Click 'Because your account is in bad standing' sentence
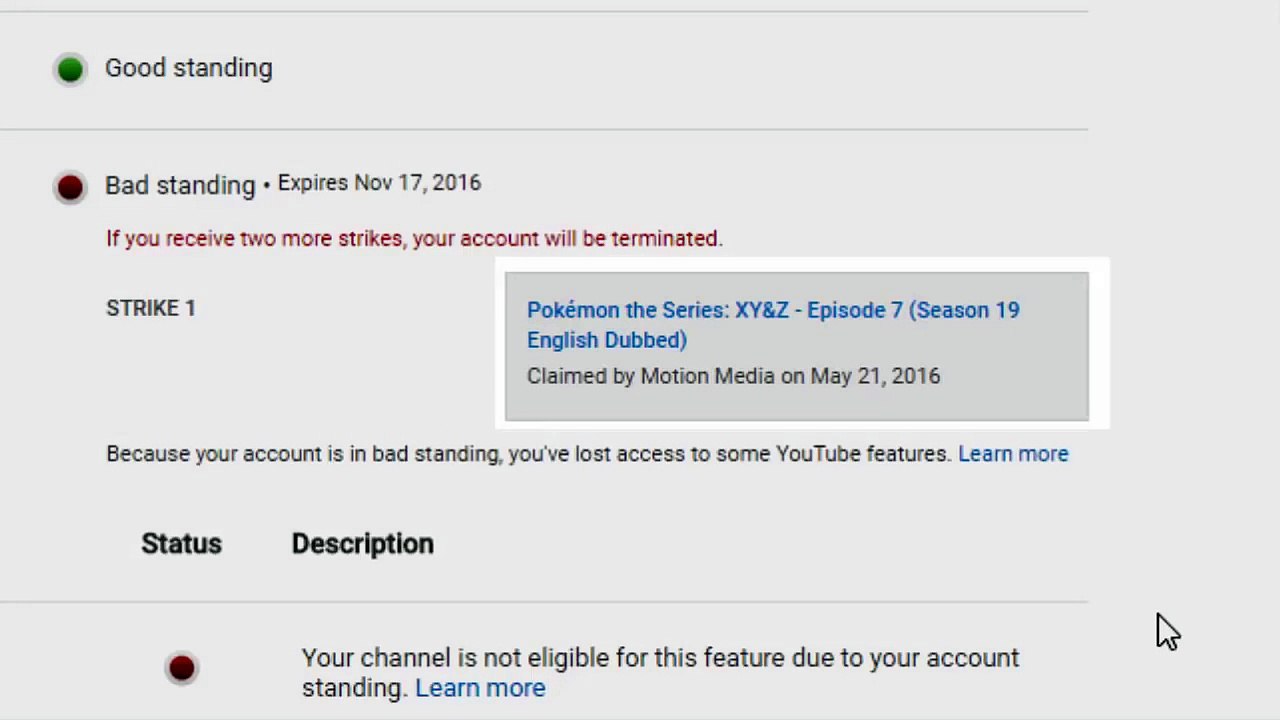Image resolution: width=1280 pixels, height=720 pixels. [528, 454]
